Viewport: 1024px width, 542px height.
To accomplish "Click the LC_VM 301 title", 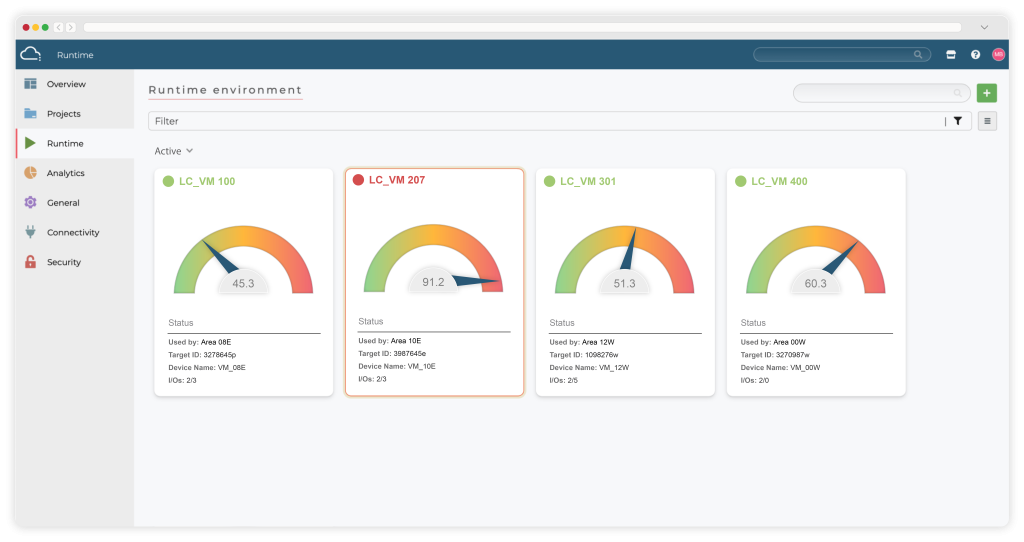I will point(588,182).
